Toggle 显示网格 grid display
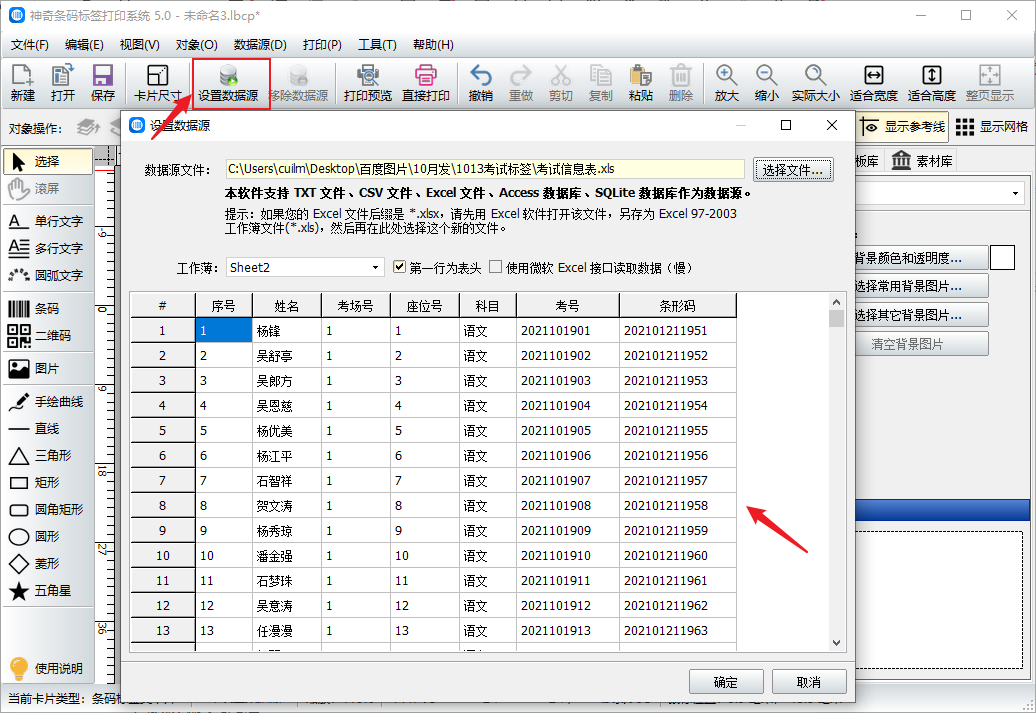1036x713 pixels. [x=992, y=127]
